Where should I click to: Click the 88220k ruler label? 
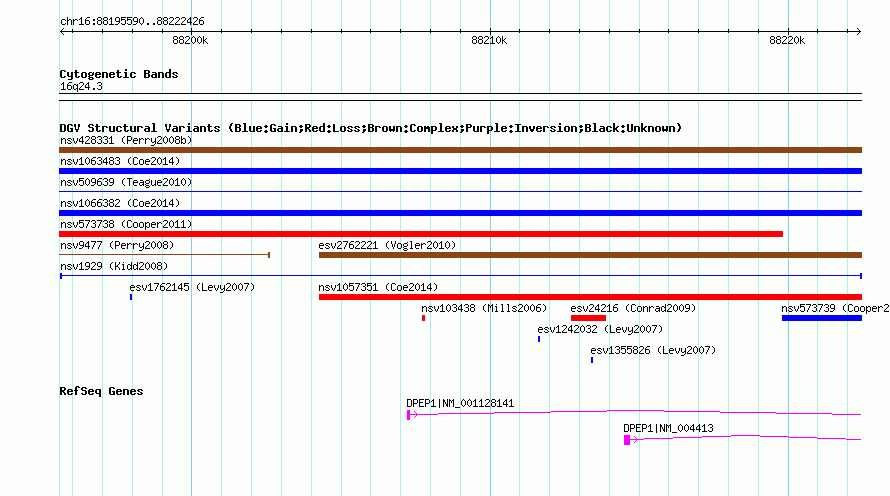(787, 40)
